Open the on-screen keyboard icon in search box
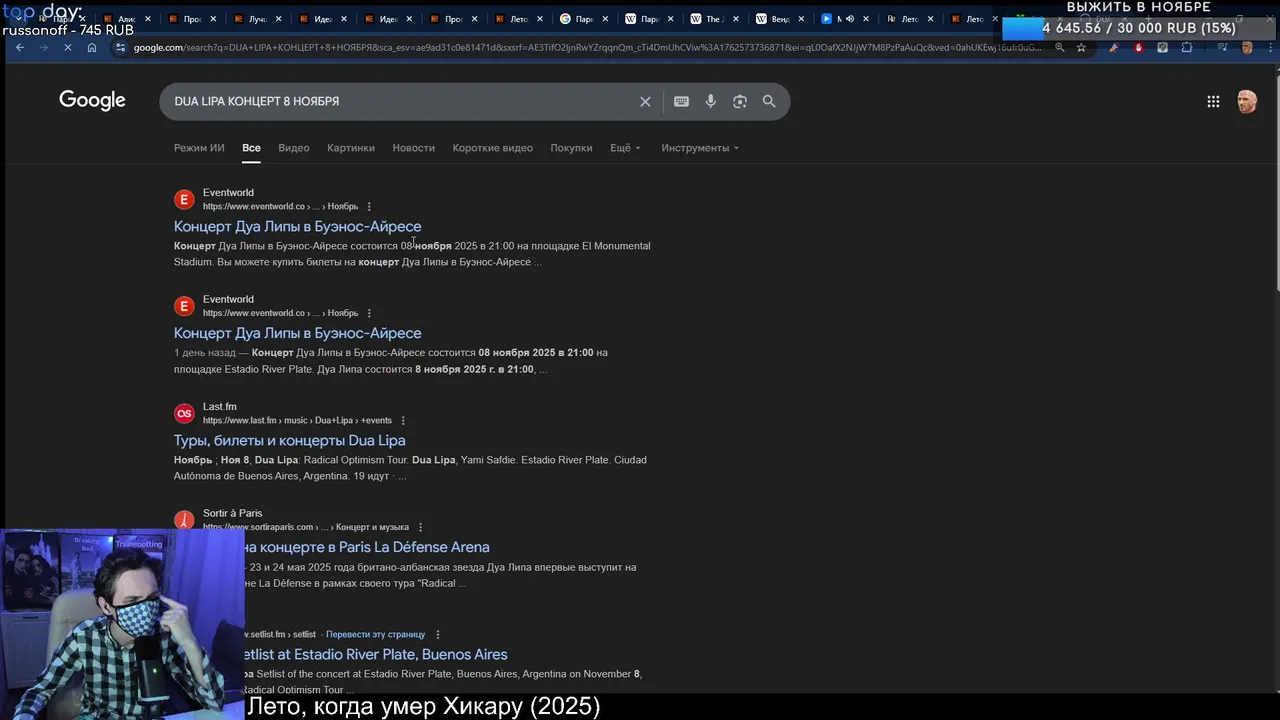The width and height of the screenshot is (1280, 720). [681, 101]
